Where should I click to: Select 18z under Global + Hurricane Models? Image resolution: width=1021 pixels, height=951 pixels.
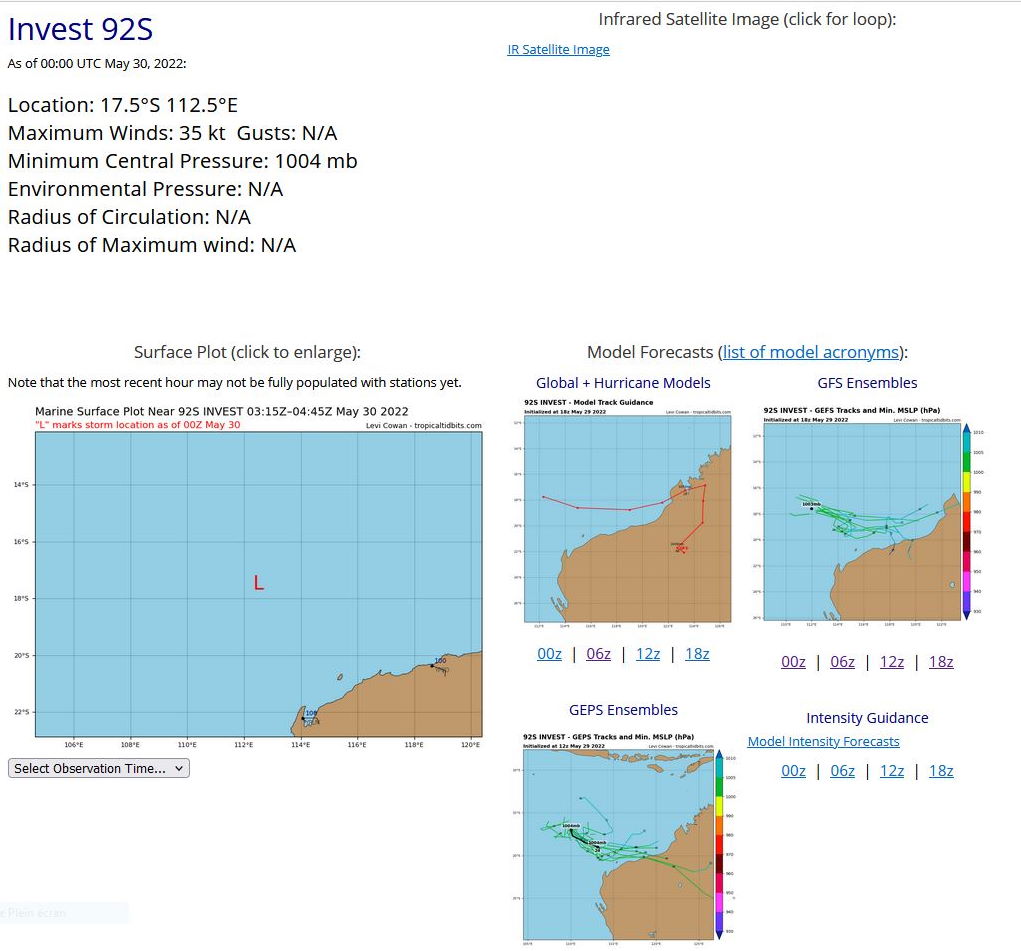pyautogui.click(x=697, y=654)
